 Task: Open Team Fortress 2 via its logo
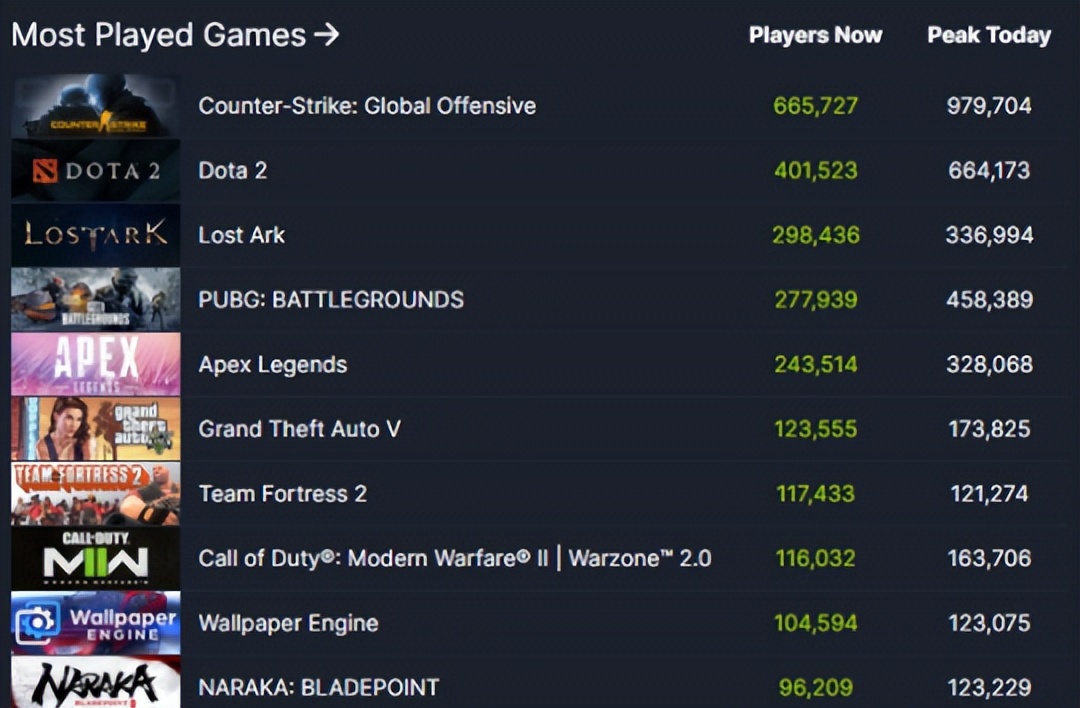tap(95, 493)
